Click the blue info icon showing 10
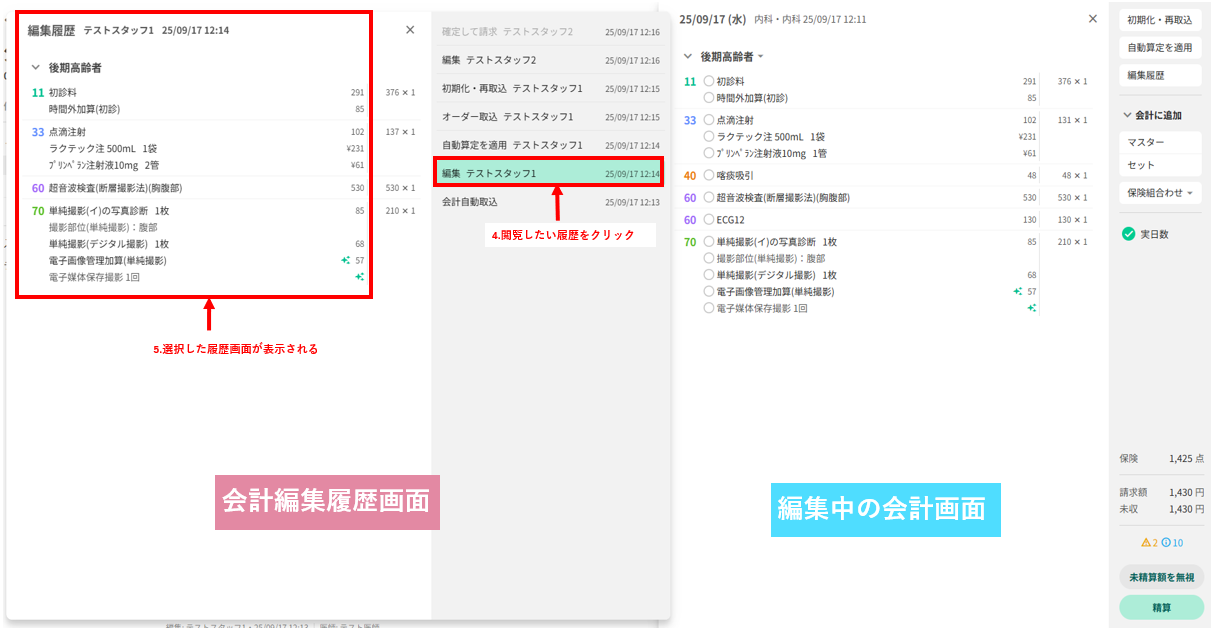1217x634 pixels. click(1166, 543)
